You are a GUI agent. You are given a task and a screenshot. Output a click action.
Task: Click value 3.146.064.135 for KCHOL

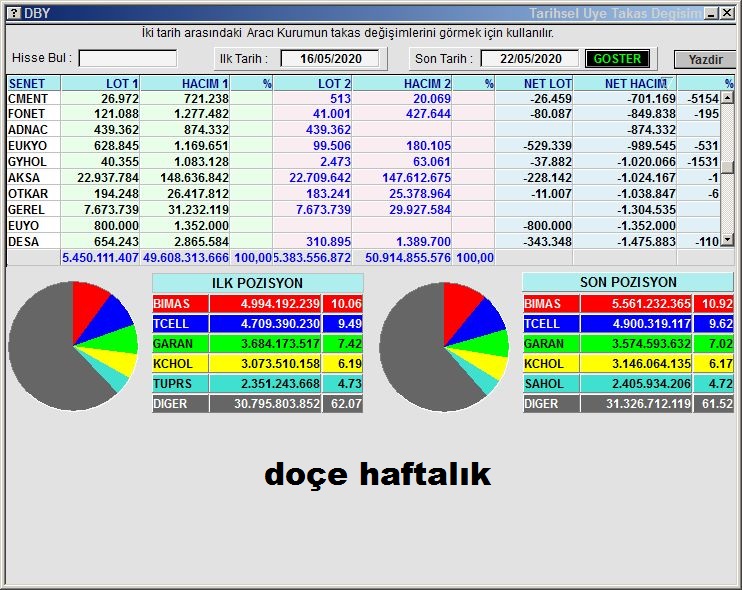pos(651,364)
